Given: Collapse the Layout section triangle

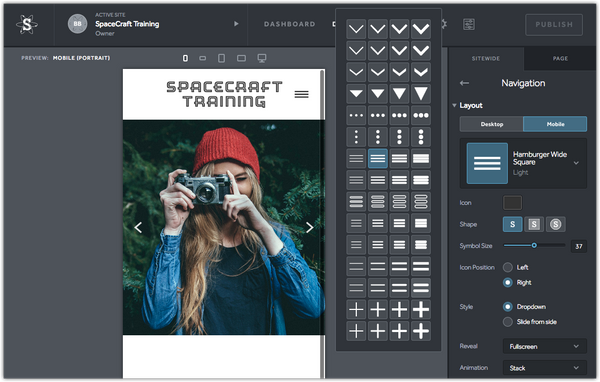Looking at the screenshot, I should [x=454, y=105].
